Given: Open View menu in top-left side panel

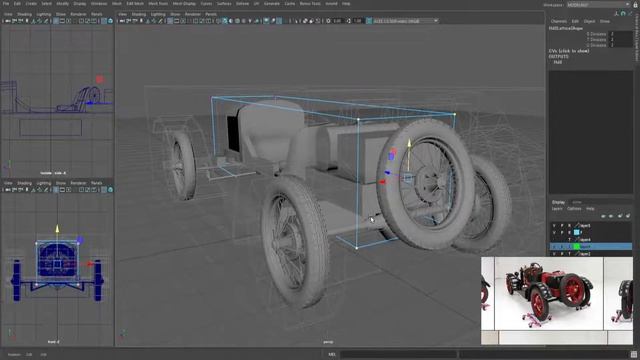Looking at the screenshot, I should tap(8, 14).
